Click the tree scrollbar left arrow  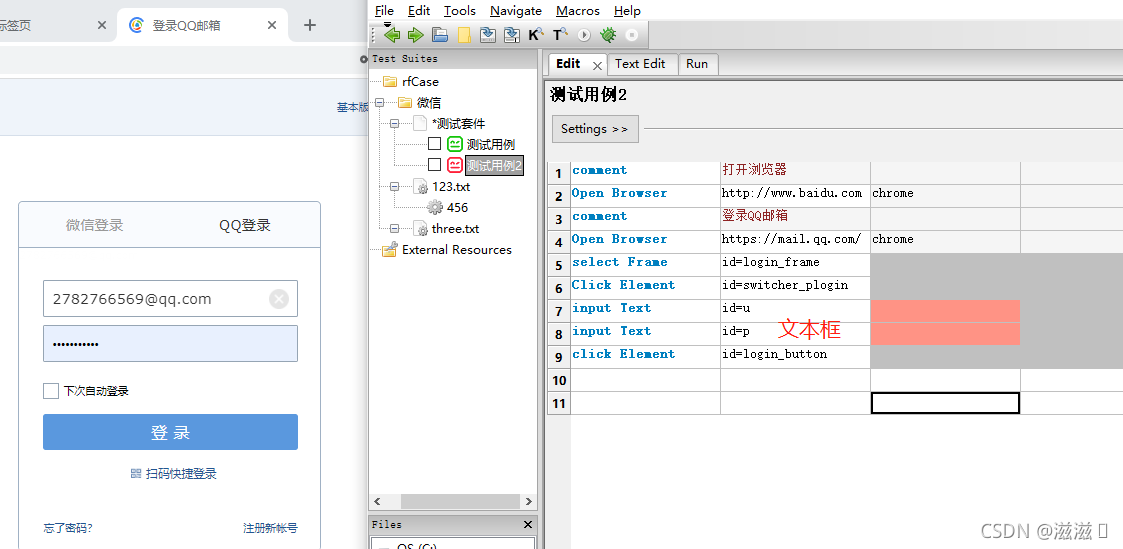pyautogui.click(x=377, y=501)
